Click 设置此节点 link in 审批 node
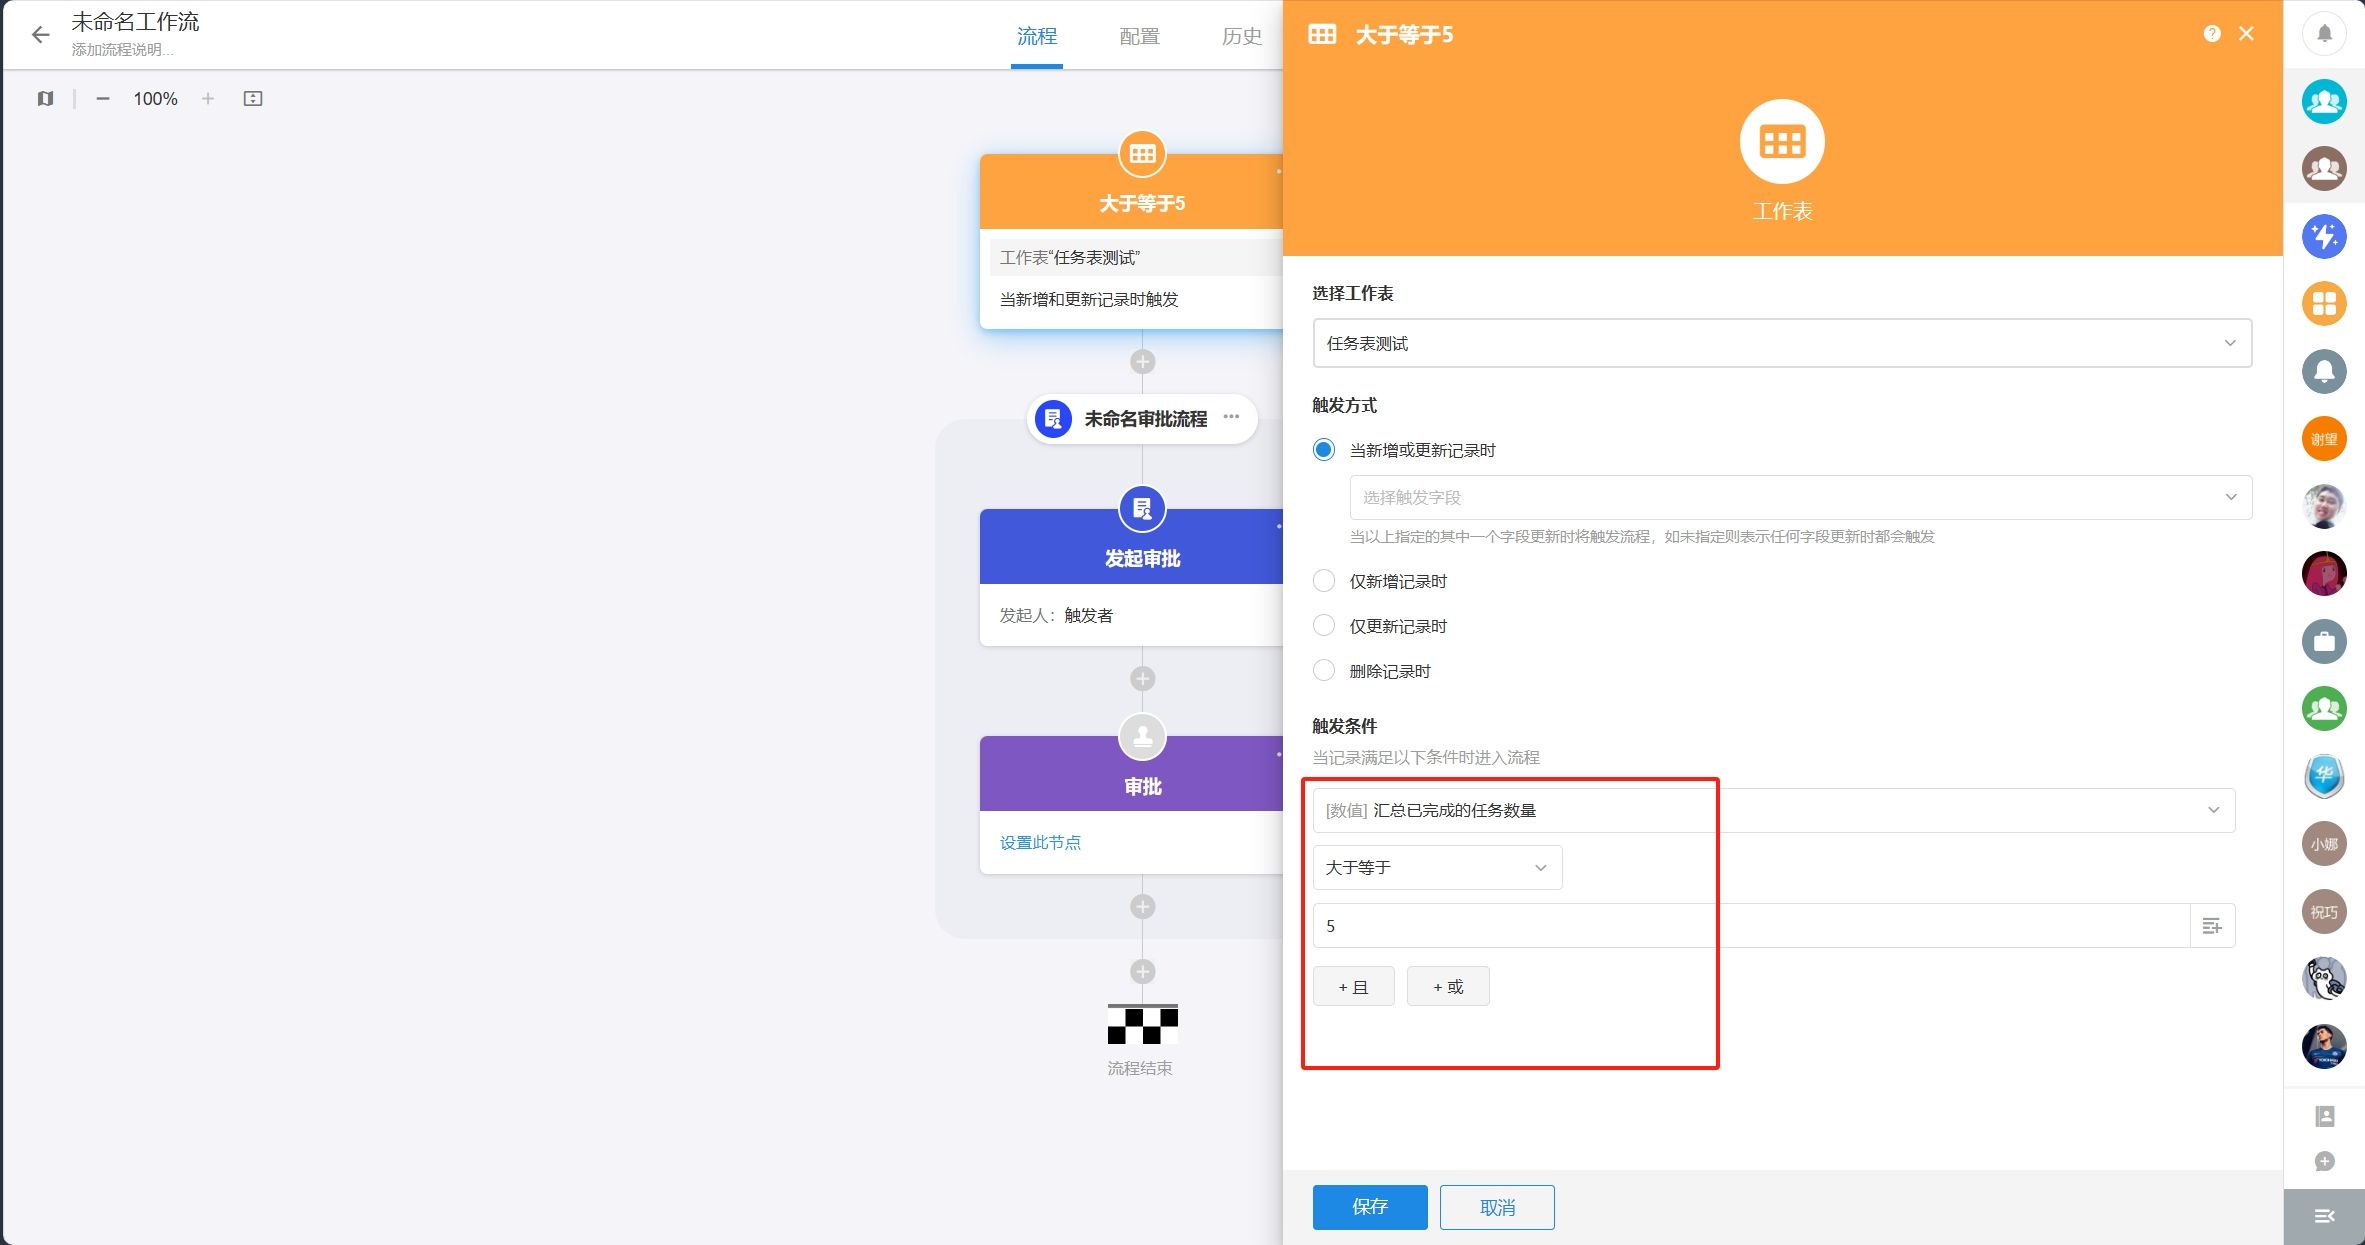The height and width of the screenshot is (1245, 2365). click(1040, 842)
